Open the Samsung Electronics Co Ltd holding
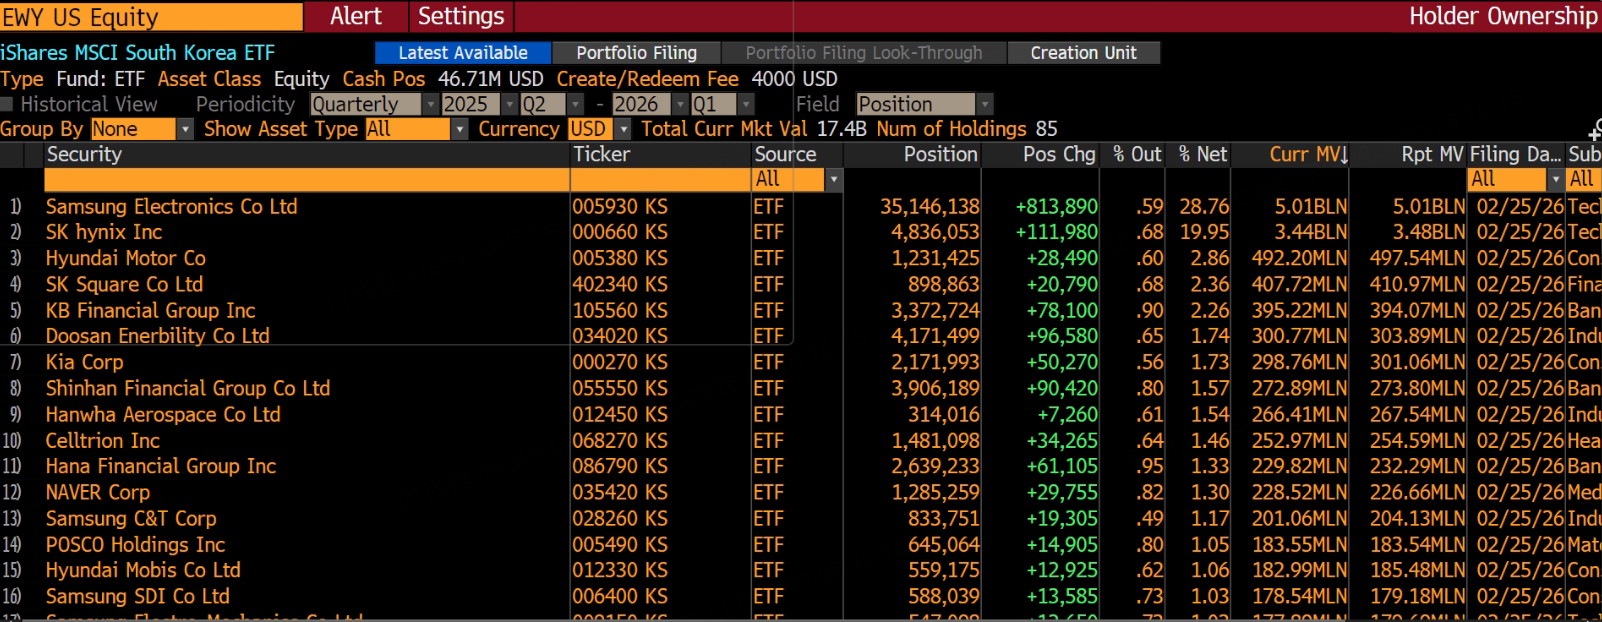1602x622 pixels. [x=171, y=207]
